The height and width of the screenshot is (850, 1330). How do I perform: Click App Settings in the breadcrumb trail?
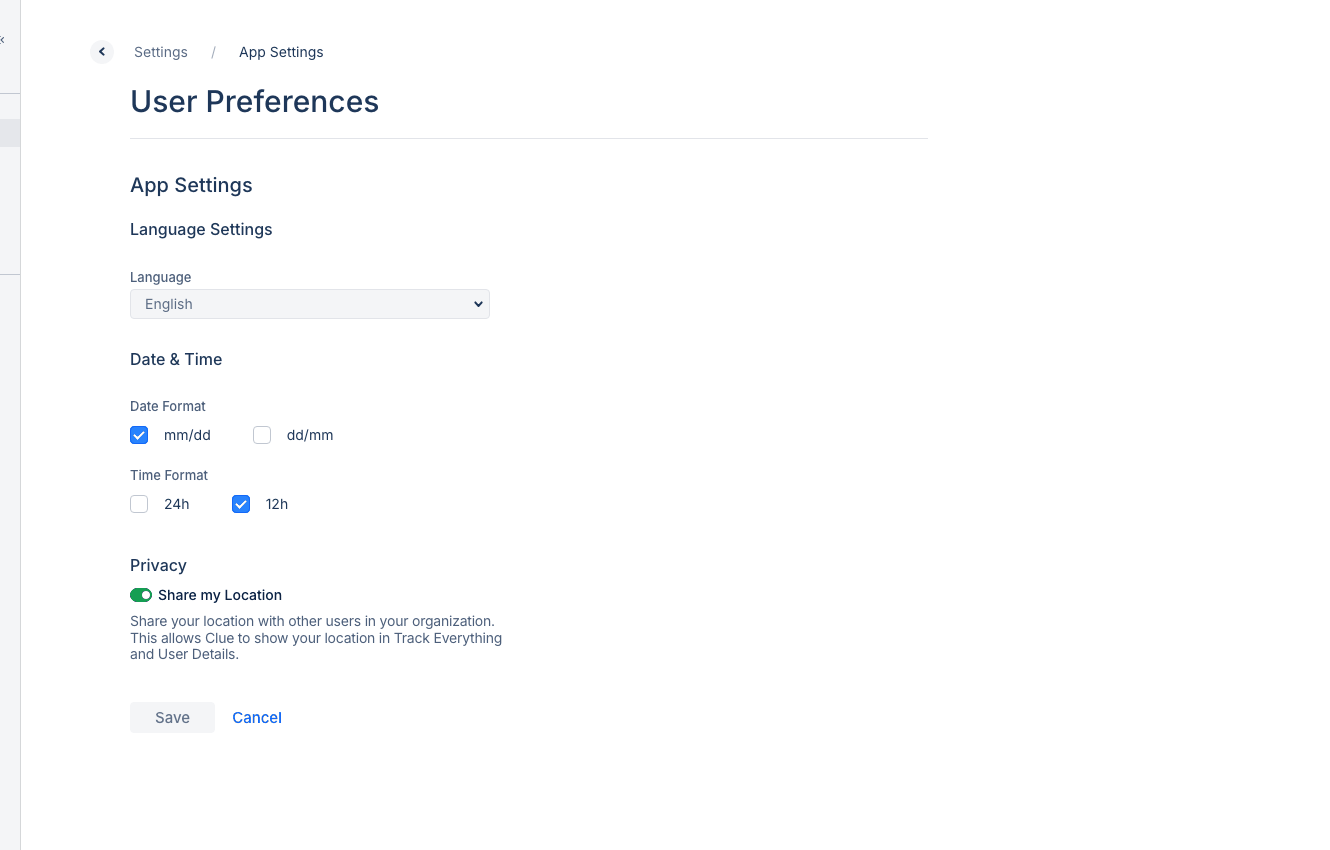[281, 52]
